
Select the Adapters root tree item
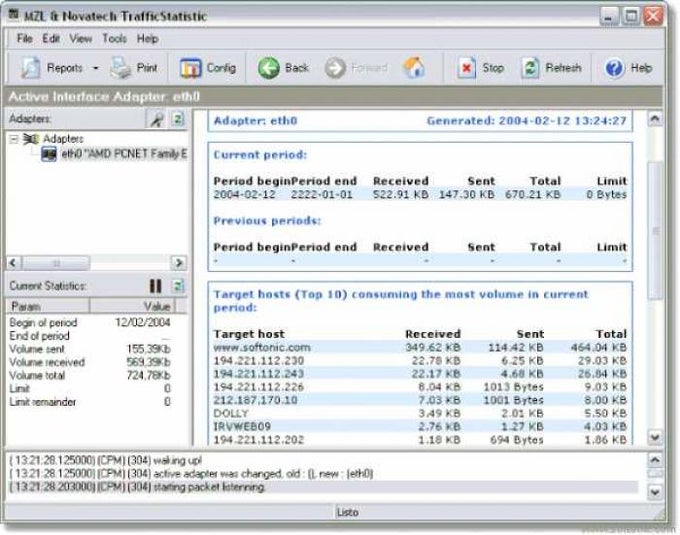tap(63, 139)
